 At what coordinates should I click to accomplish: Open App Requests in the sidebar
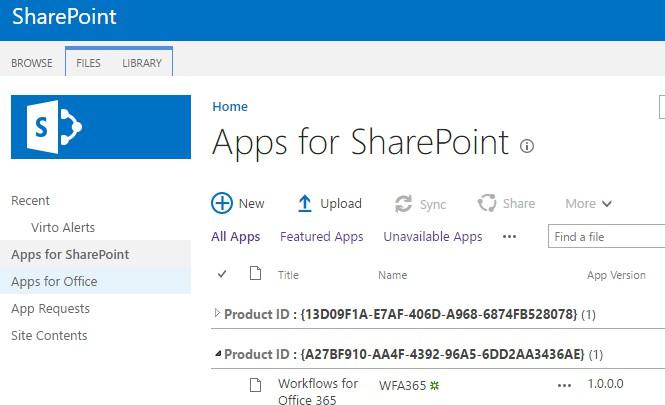click(50, 309)
